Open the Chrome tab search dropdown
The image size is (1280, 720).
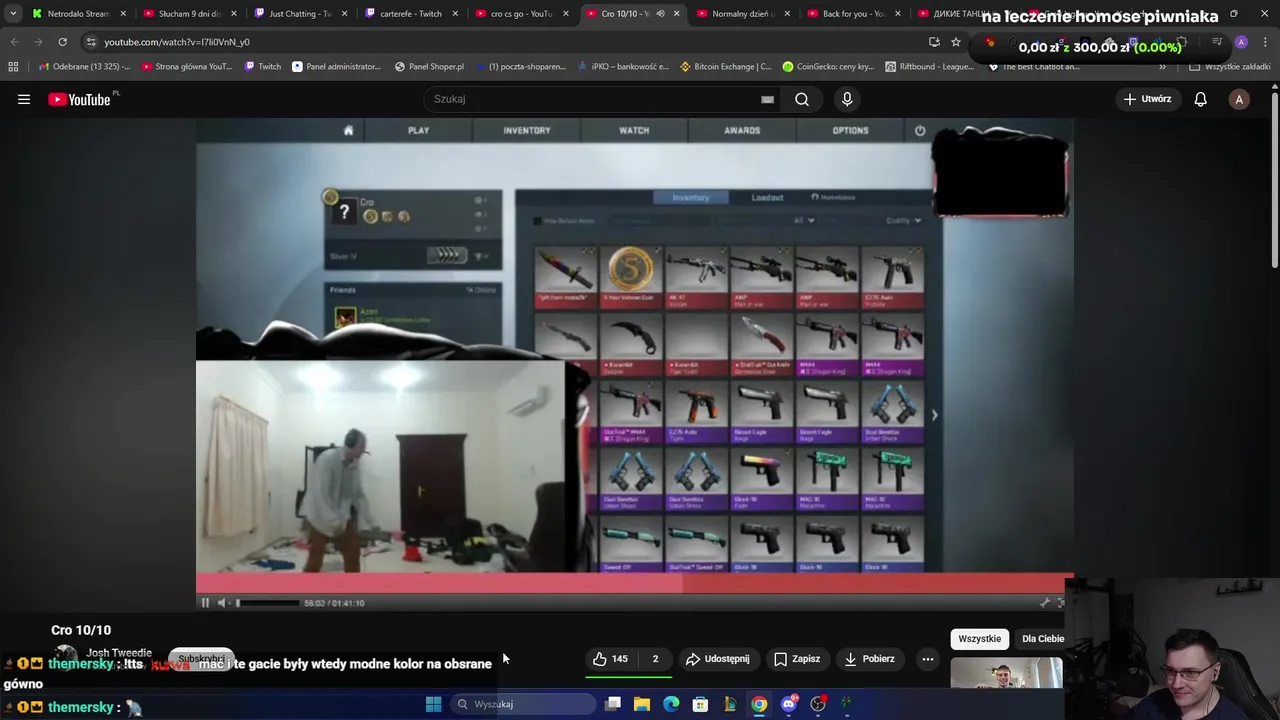click(x=13, y=14)
